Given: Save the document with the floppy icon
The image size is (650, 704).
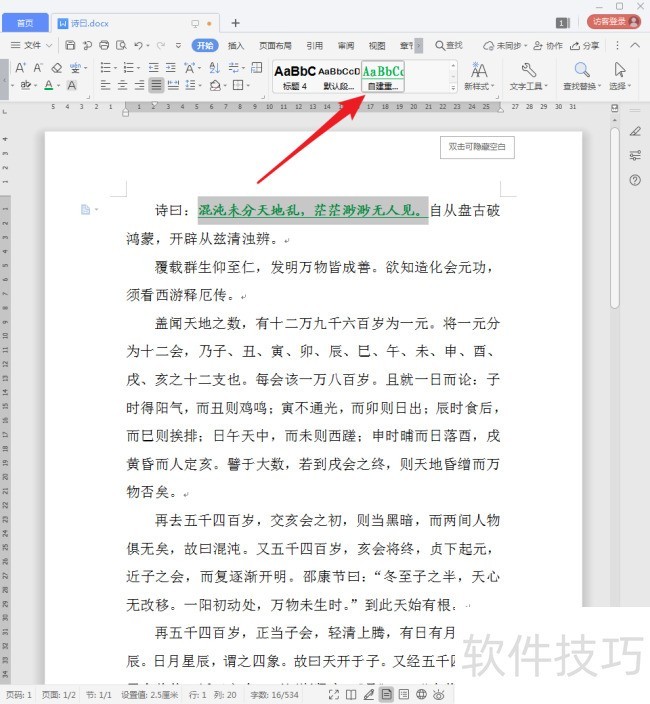Looking at the screenshot, I should point(70,45).
